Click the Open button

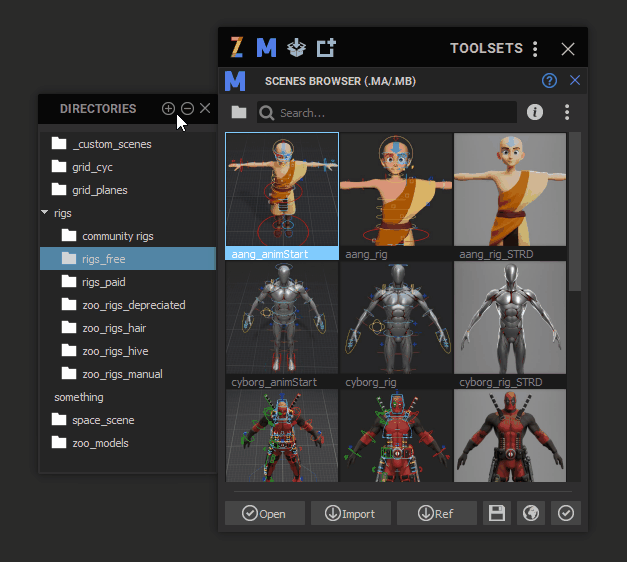tap(265, 513)
